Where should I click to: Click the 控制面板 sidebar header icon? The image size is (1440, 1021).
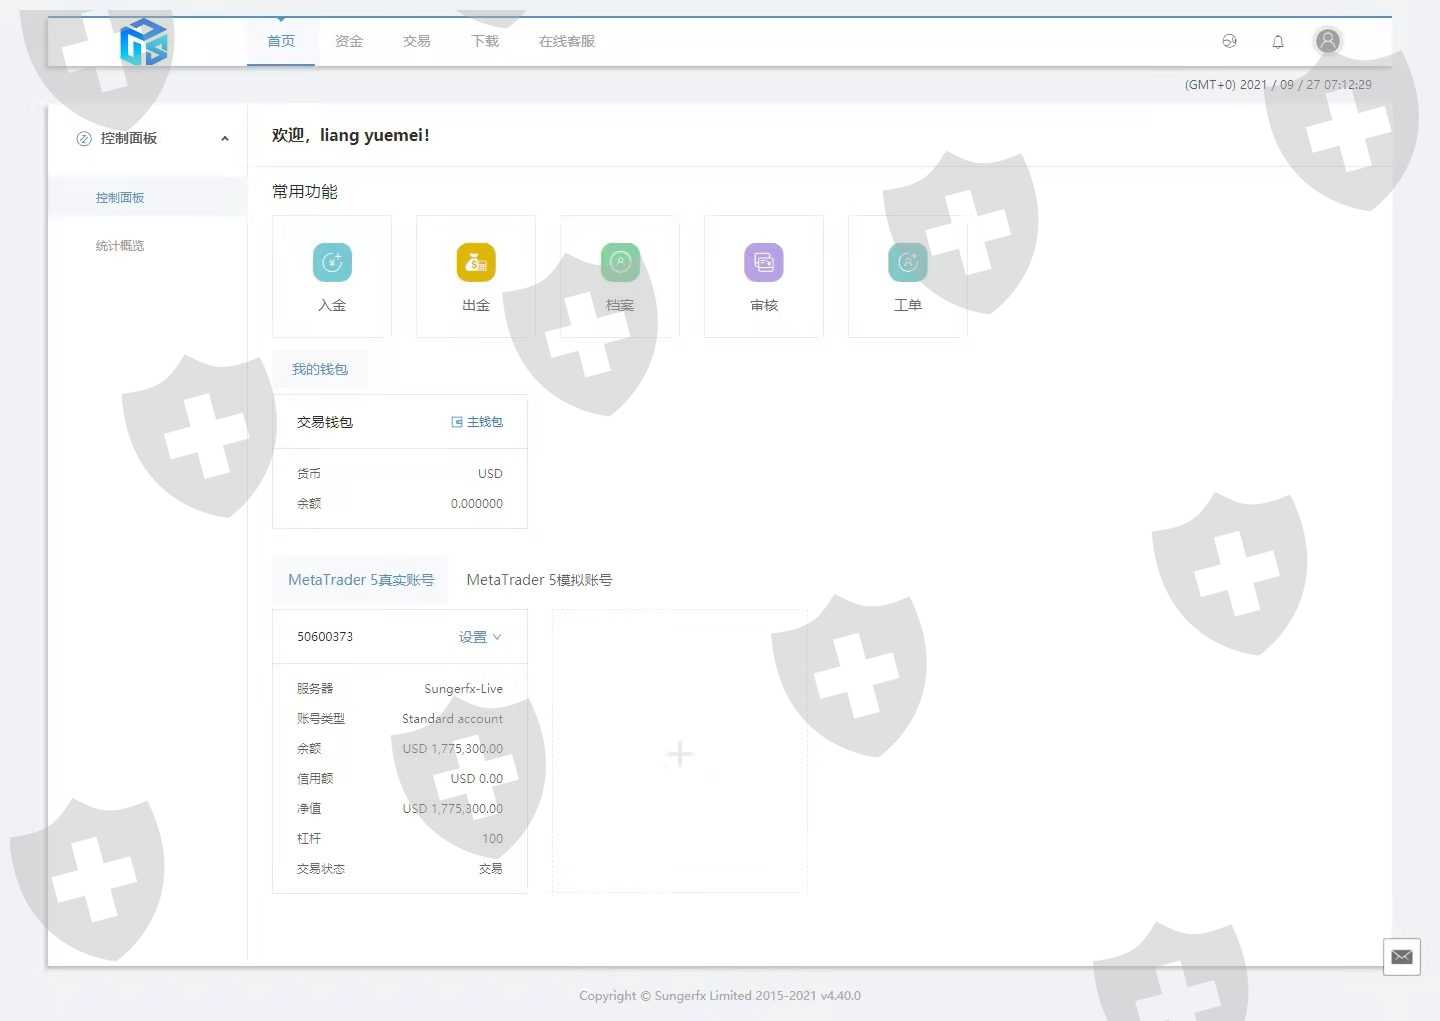pos(84,139)
